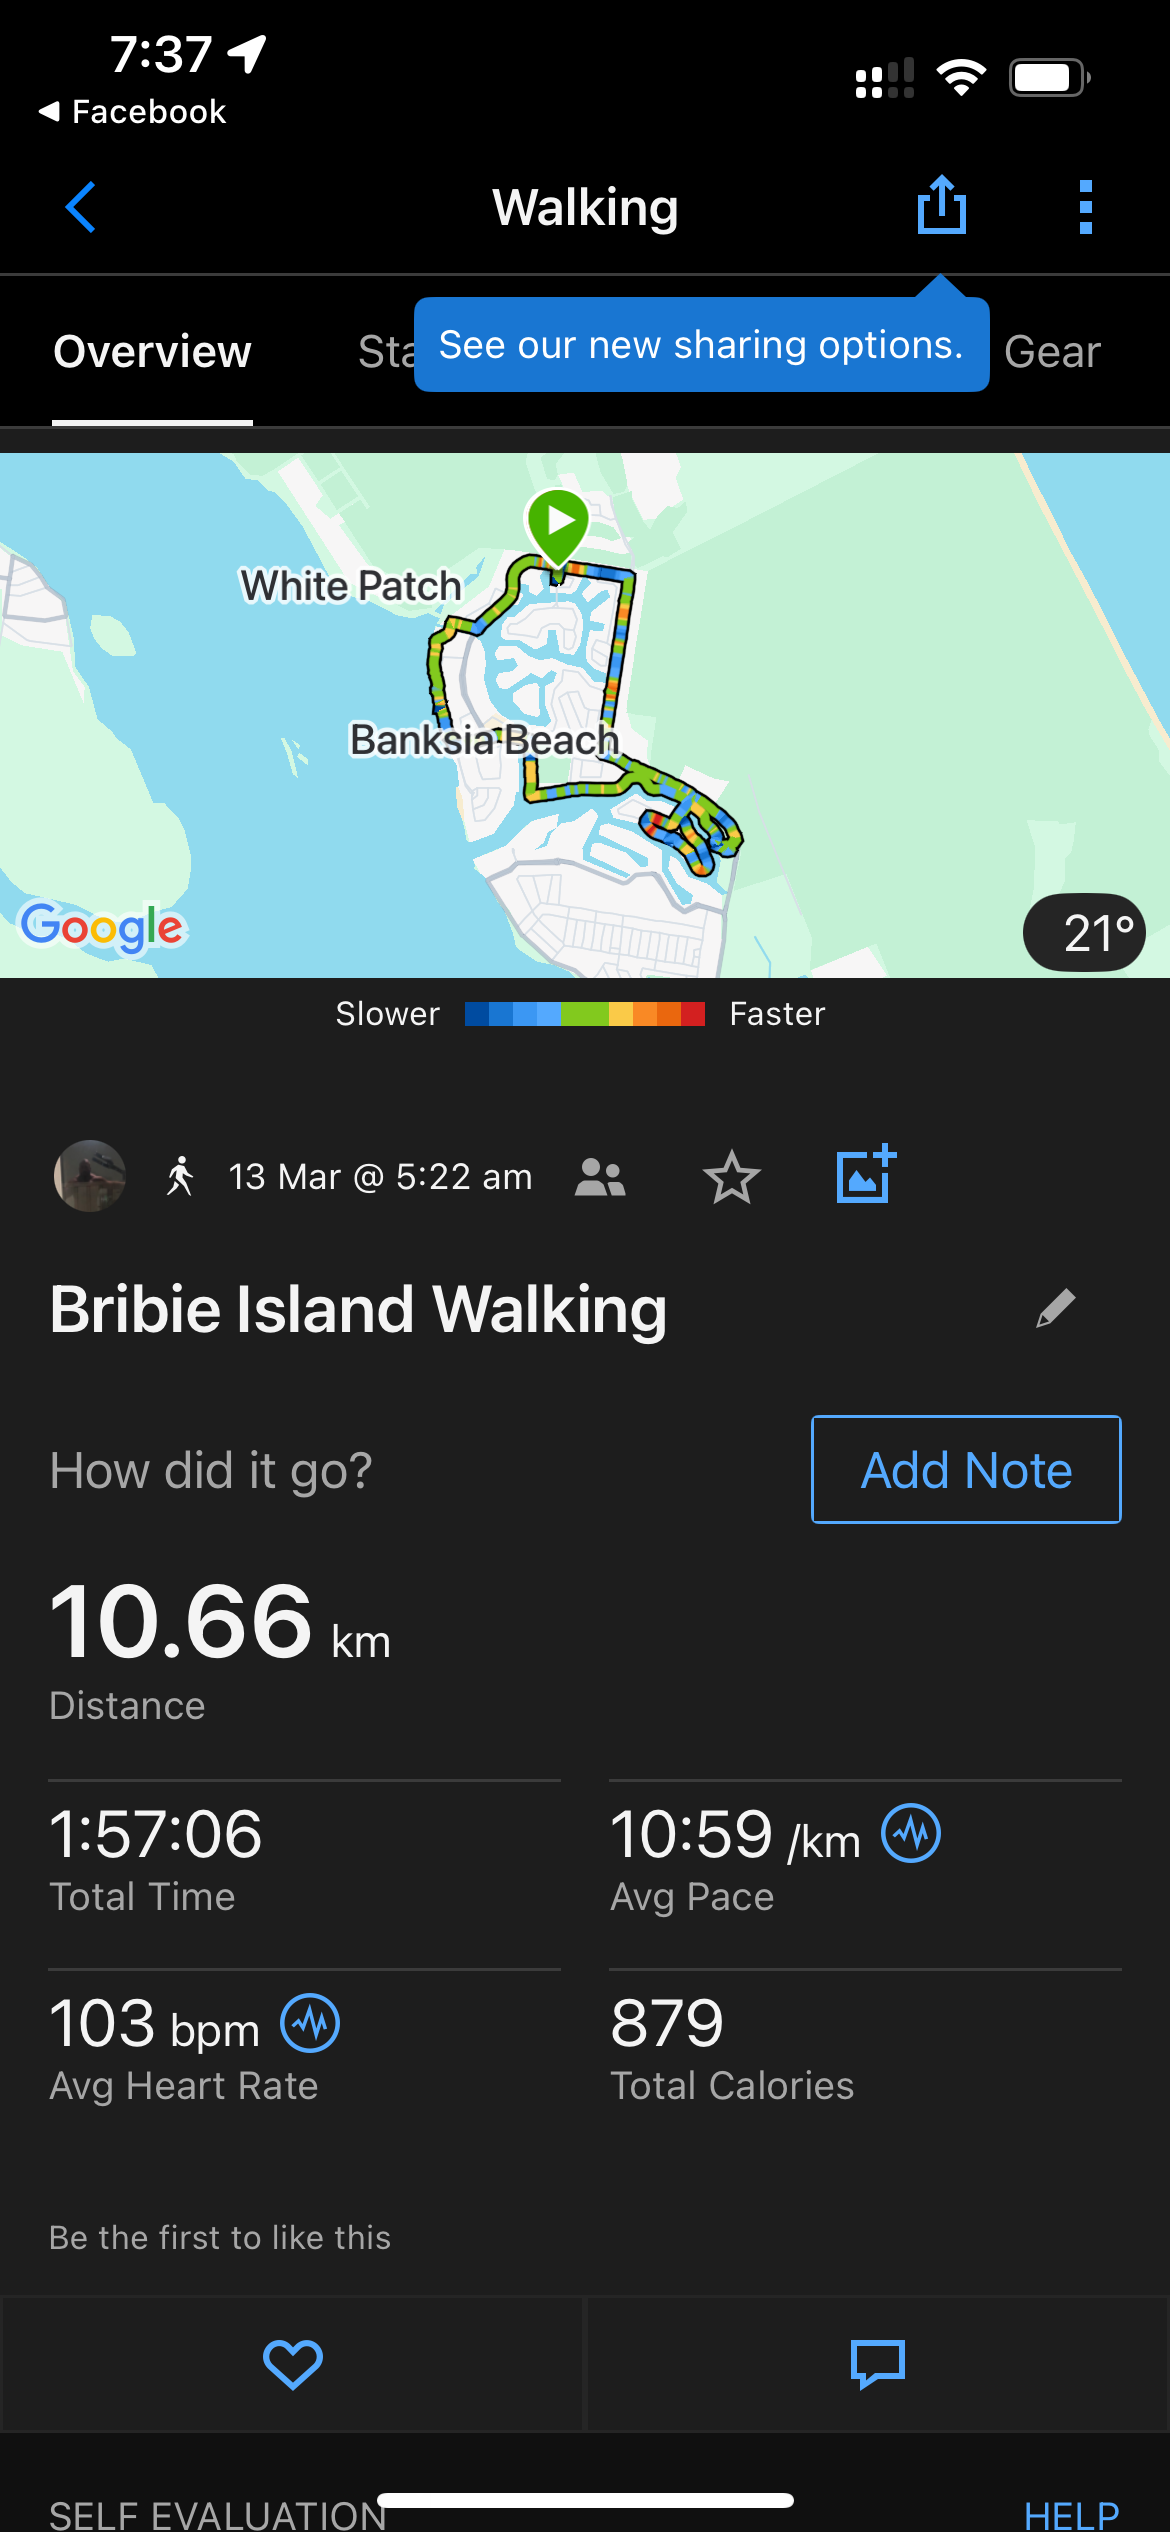Like the activity with heart icon
1170x2532 pixels.
[292, 2364]
